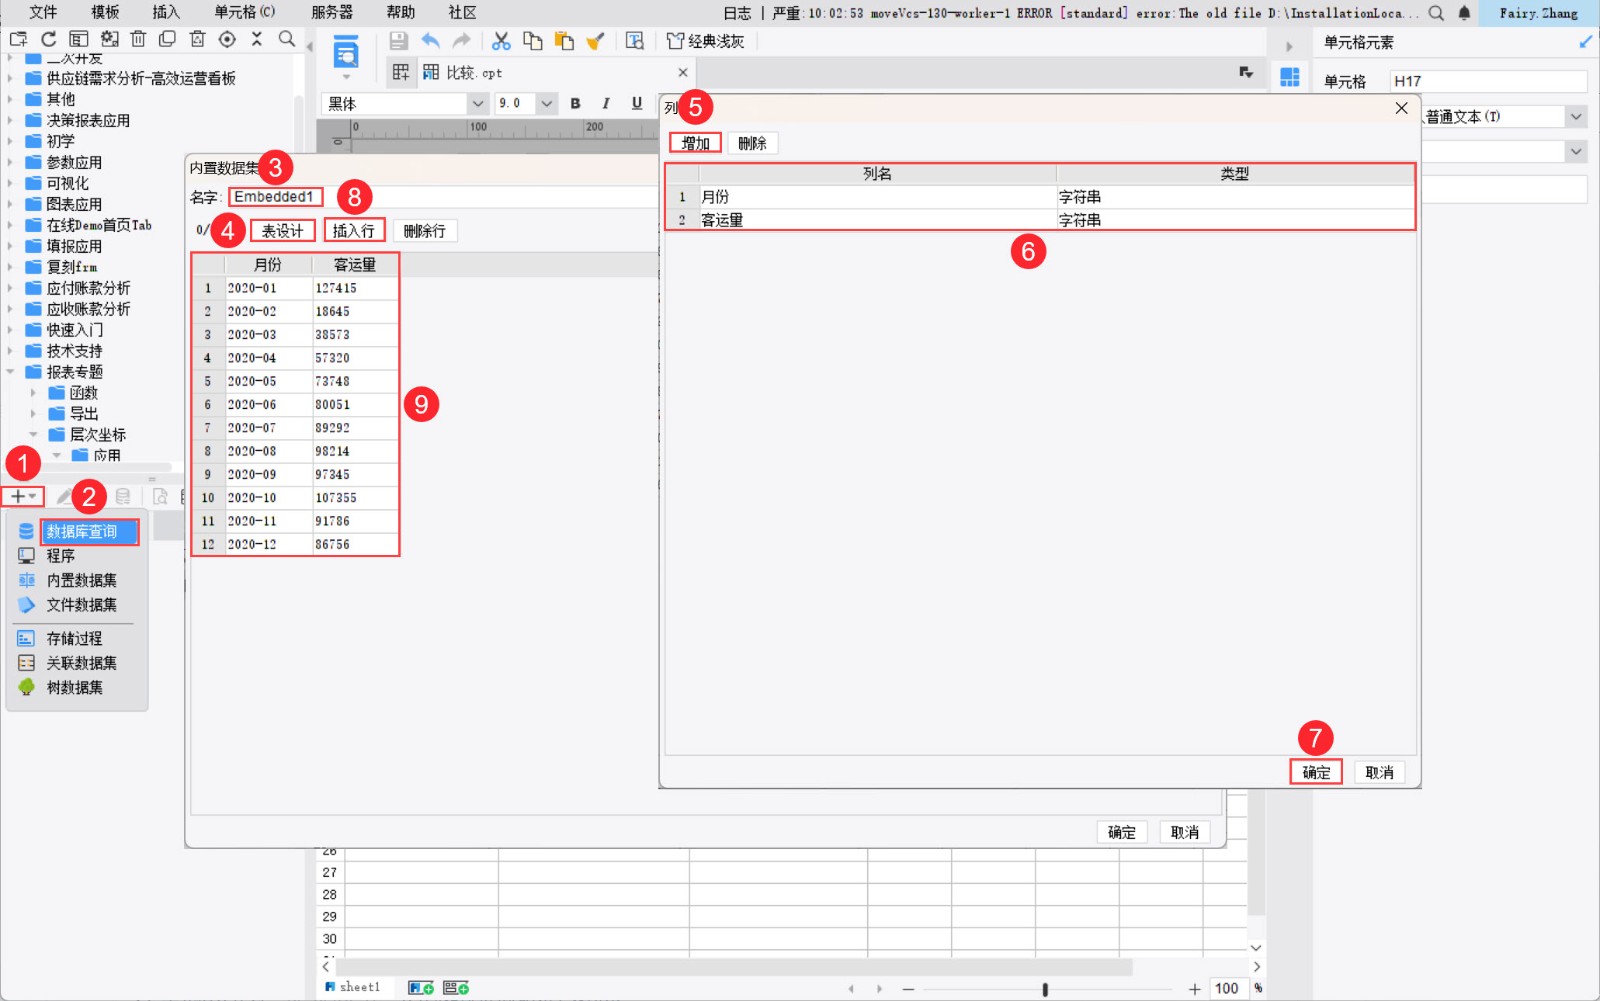The height and width of the screenshot is (1001, 1600).
Task: Click the zoom-out minus icon at the bottom
Action: tap(908, 989)
